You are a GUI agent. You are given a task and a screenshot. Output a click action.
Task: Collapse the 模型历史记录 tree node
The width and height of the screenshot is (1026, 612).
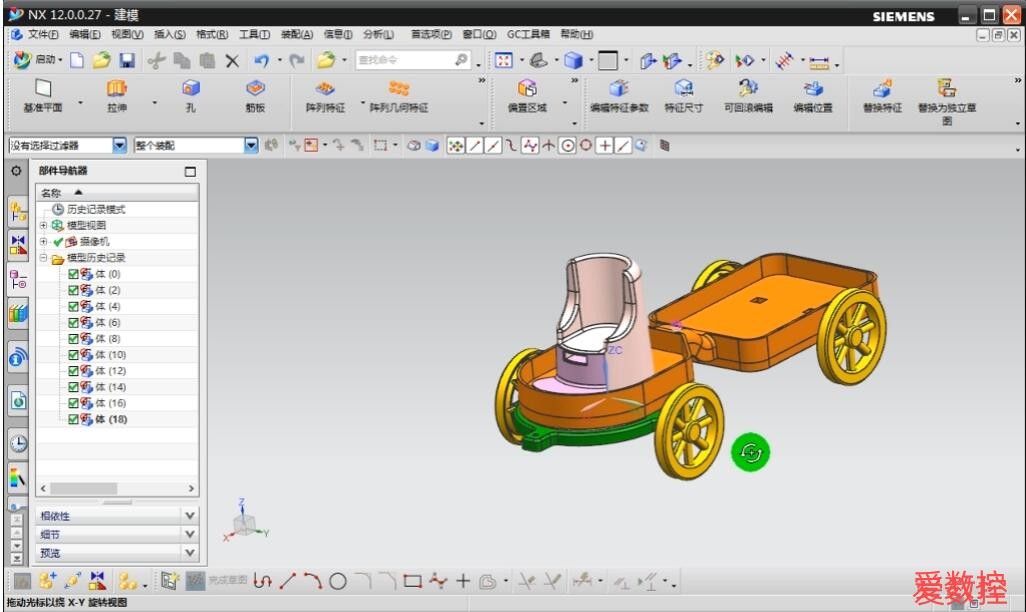[44, 258]
